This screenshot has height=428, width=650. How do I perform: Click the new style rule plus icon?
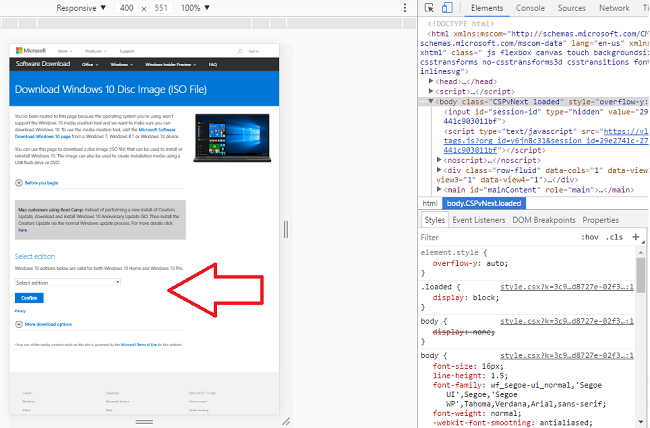(635, 237)
